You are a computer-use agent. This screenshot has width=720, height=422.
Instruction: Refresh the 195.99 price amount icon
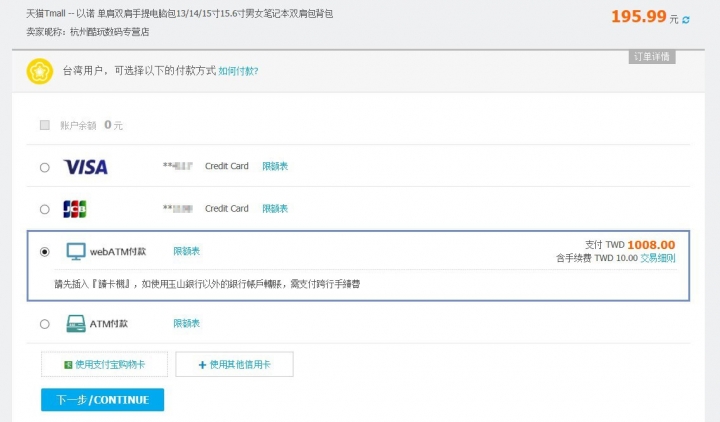point(686,20)
